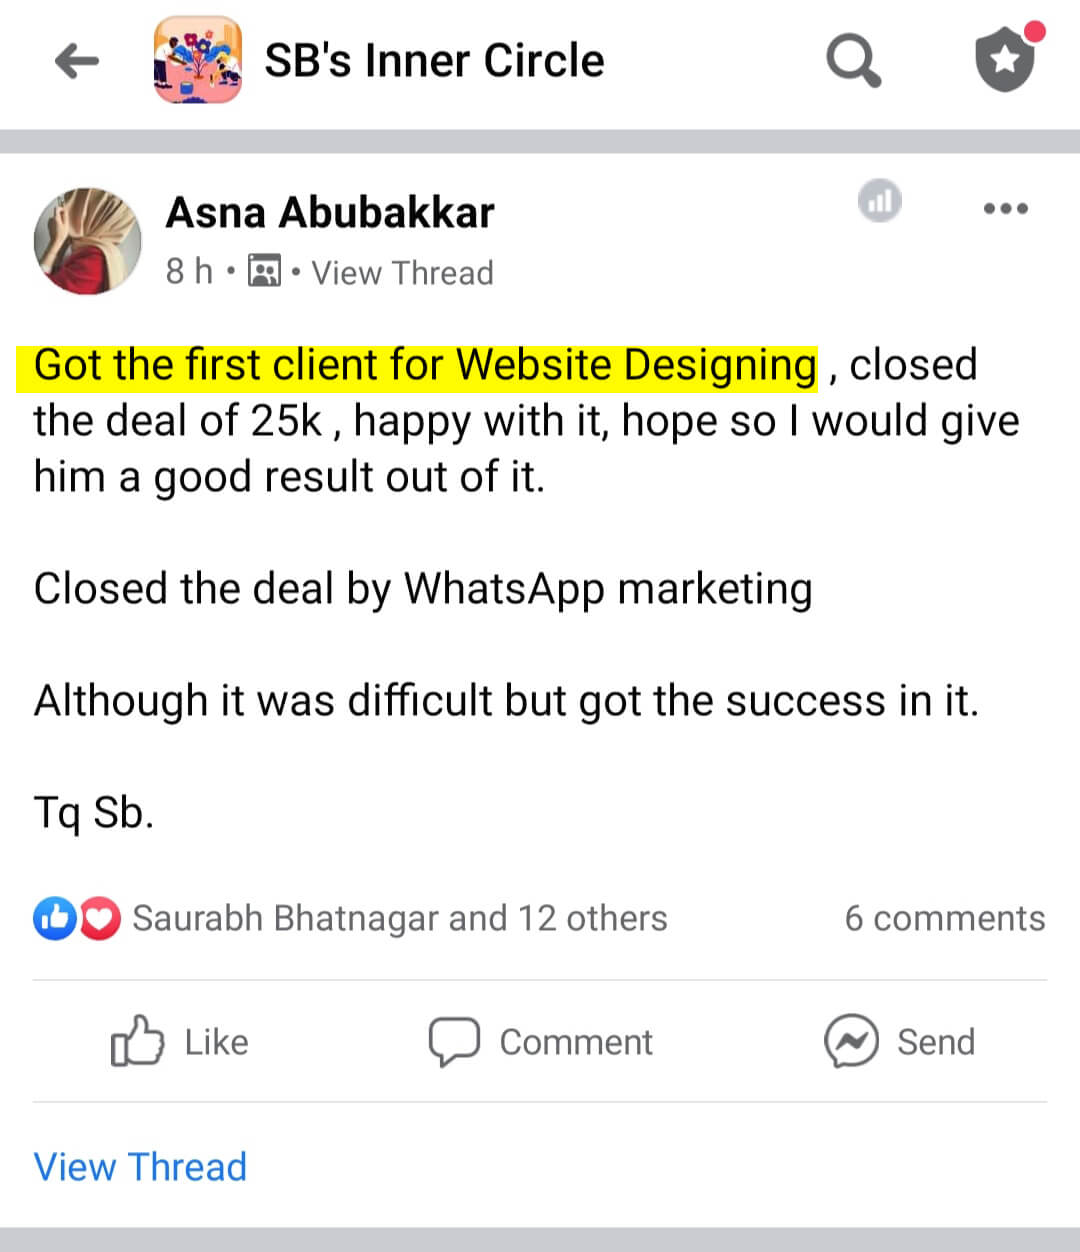Open the group search icon

(852, 60)
